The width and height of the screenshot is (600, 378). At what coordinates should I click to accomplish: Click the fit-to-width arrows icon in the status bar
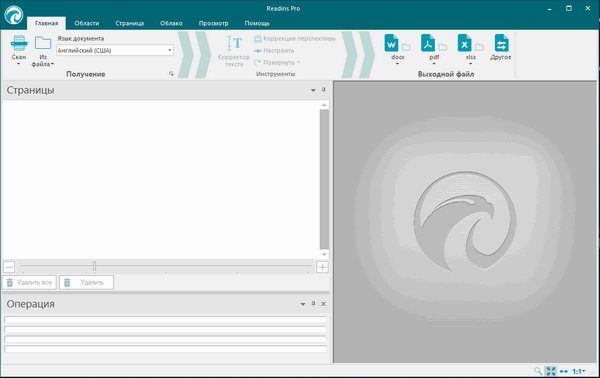[564, 371]
